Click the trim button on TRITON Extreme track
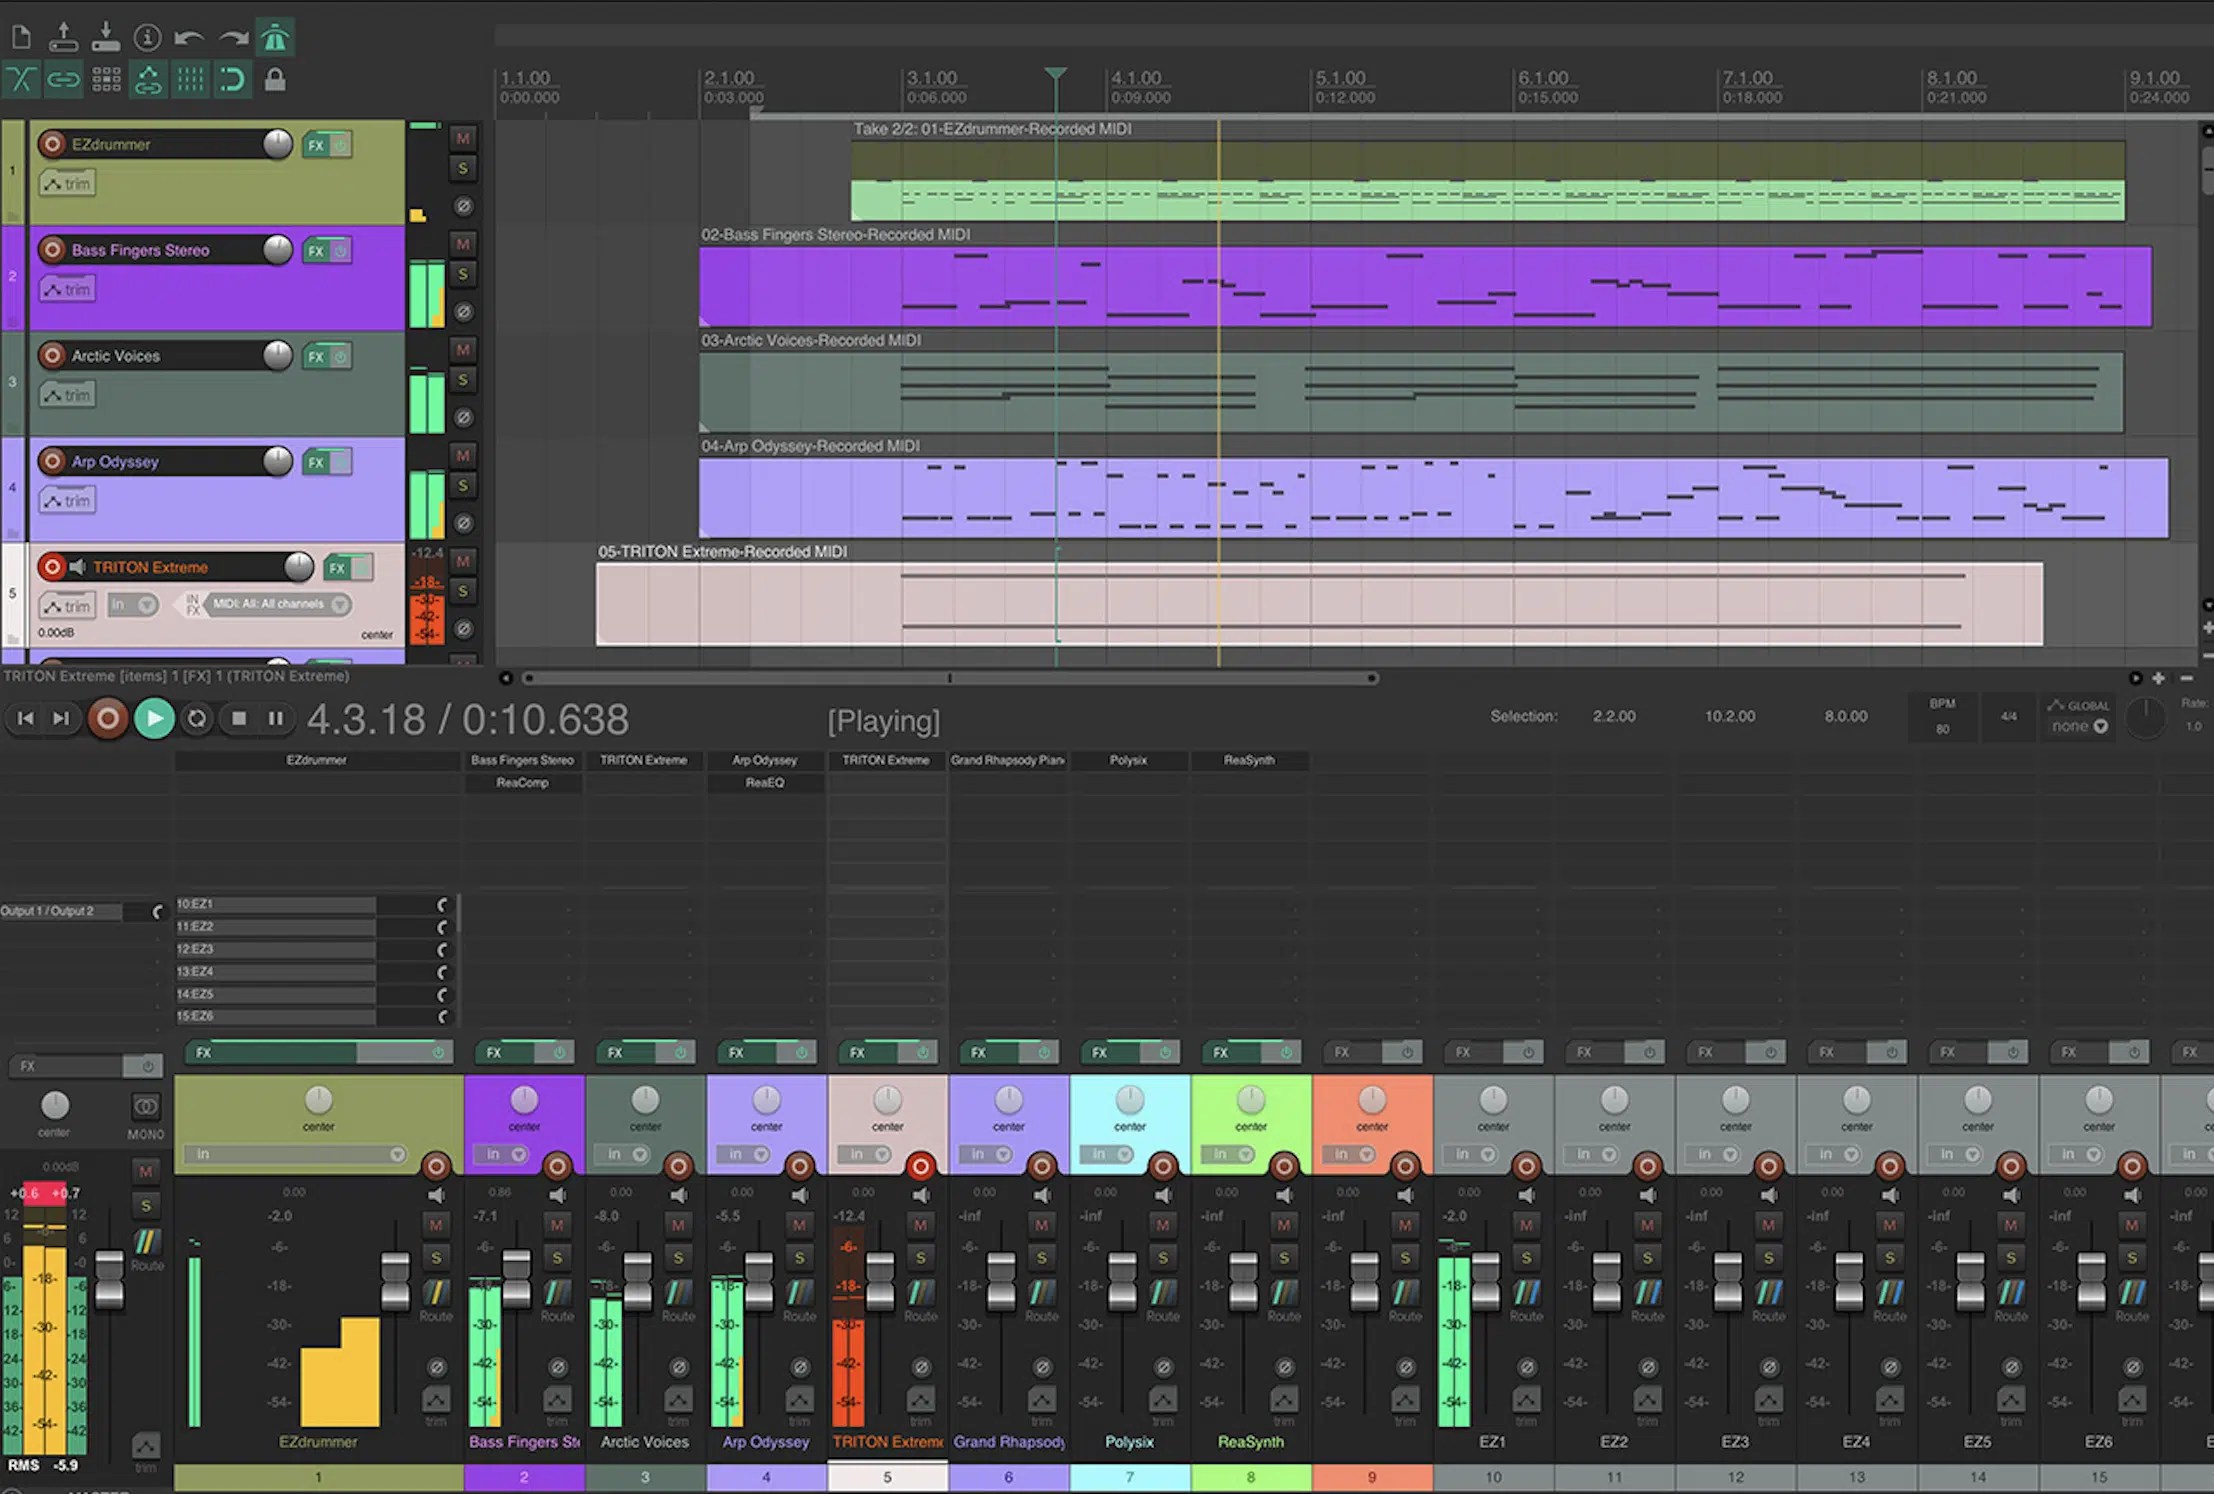The height and width of the screenshot is (1494, 2214). [67, 606]
